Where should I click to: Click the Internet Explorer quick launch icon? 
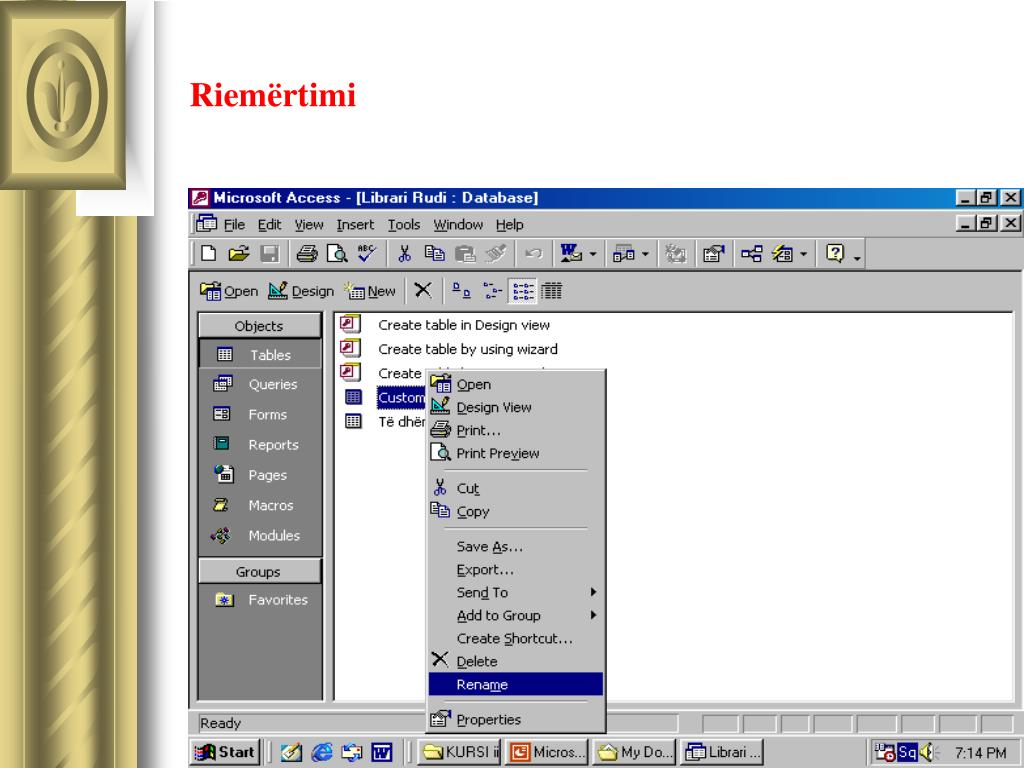tap(321, 752)
